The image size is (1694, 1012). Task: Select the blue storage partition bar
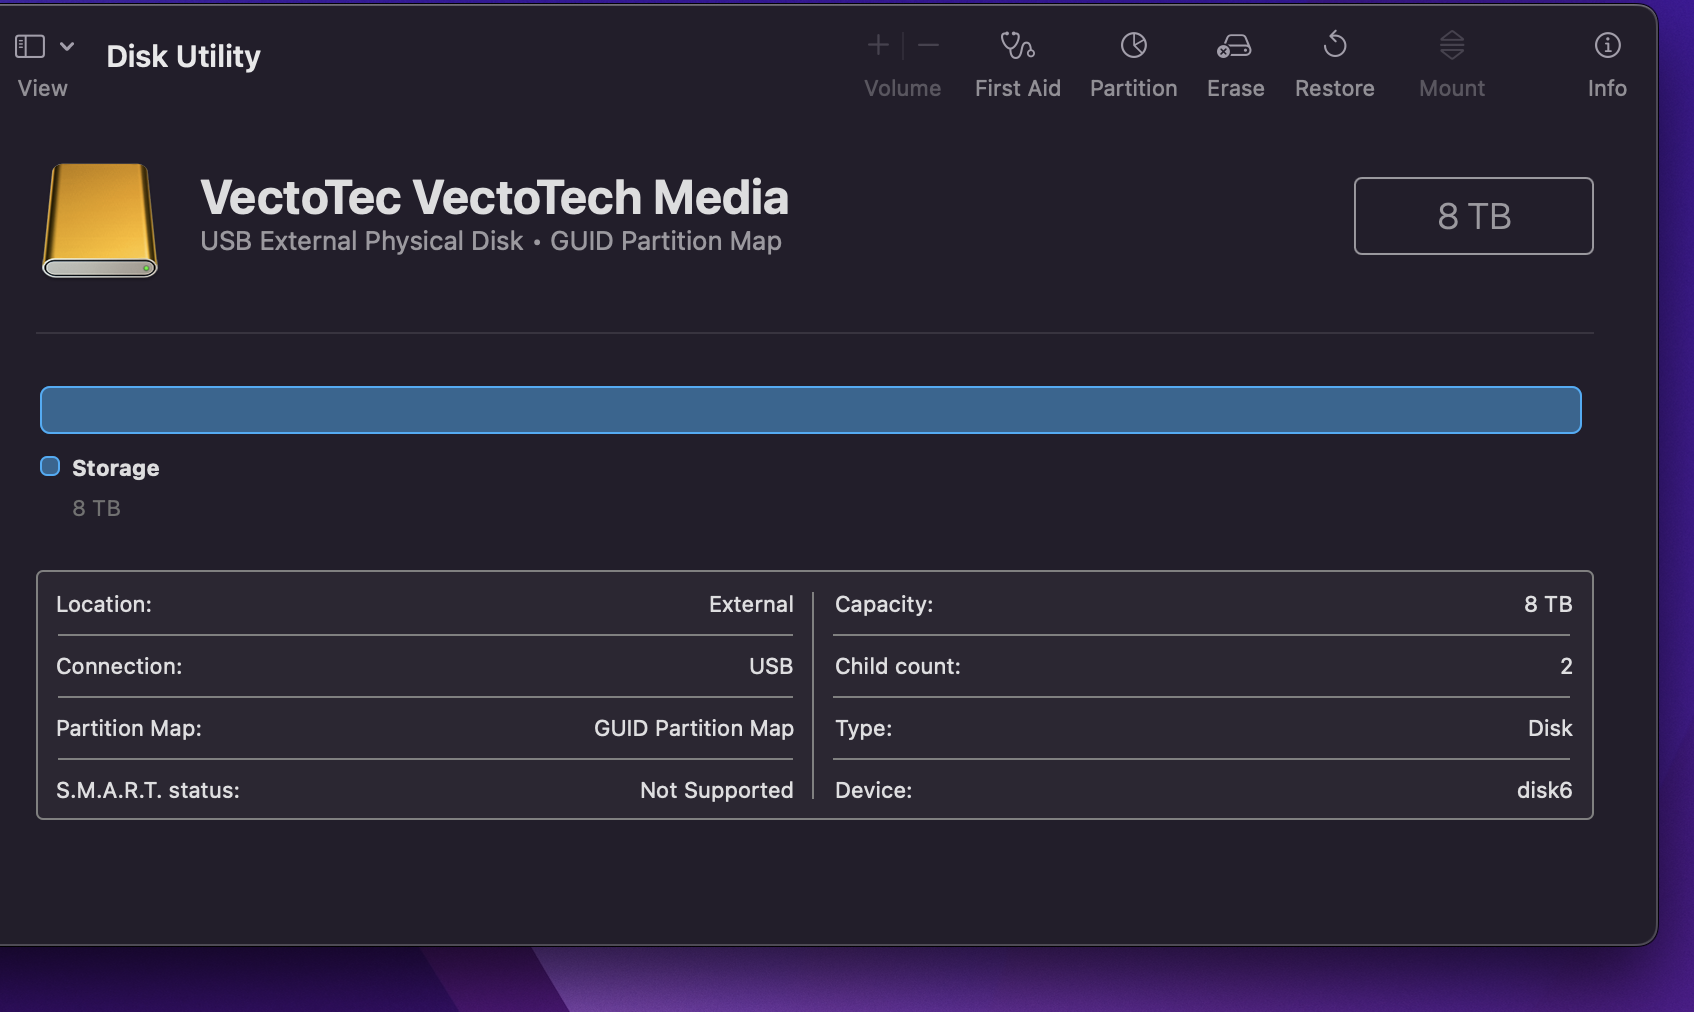[810, 410]
